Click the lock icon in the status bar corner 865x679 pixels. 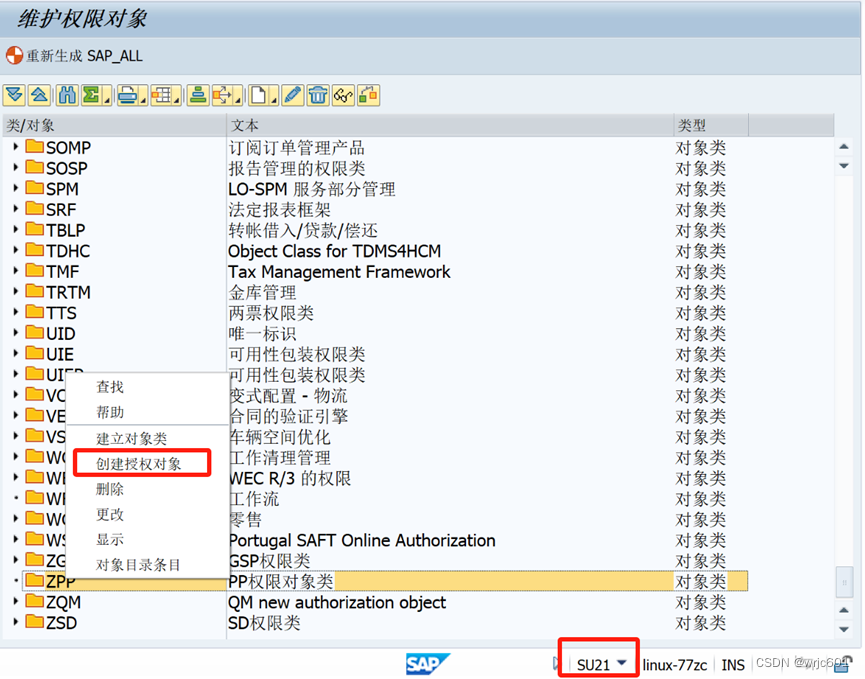[x=843, y=664]
